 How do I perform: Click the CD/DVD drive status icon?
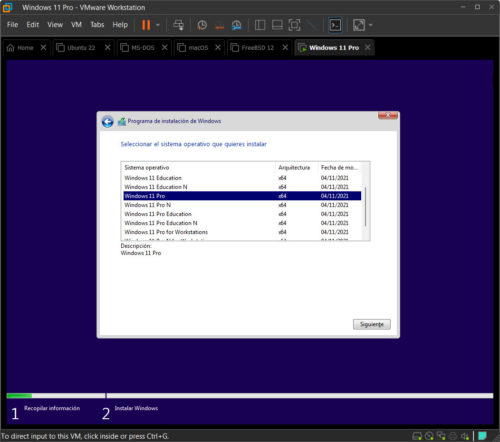pos(429,436)
